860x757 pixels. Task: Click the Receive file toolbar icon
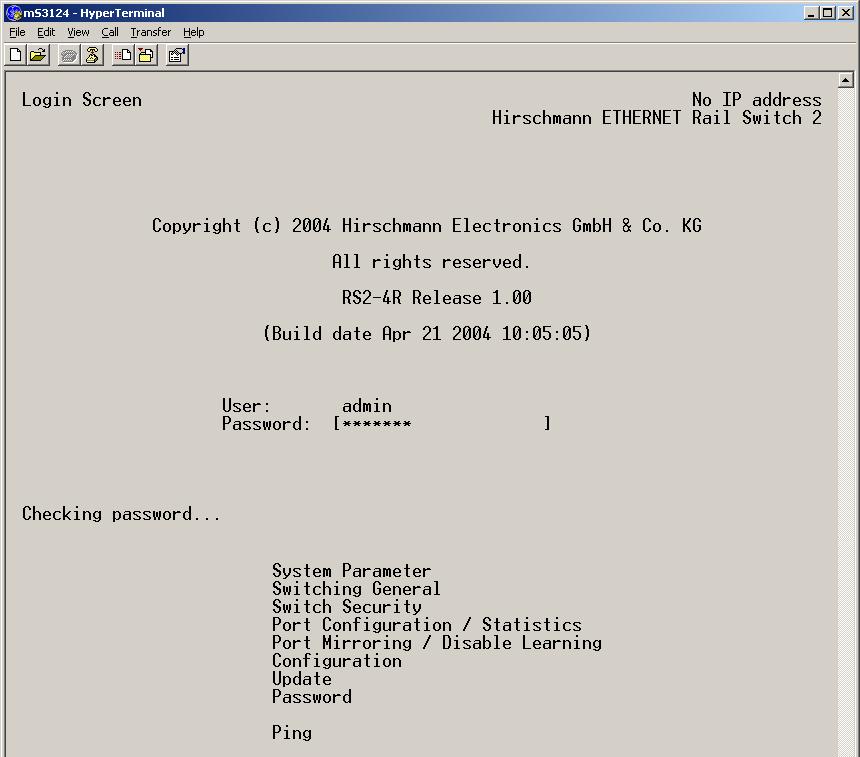coord(146,56)
